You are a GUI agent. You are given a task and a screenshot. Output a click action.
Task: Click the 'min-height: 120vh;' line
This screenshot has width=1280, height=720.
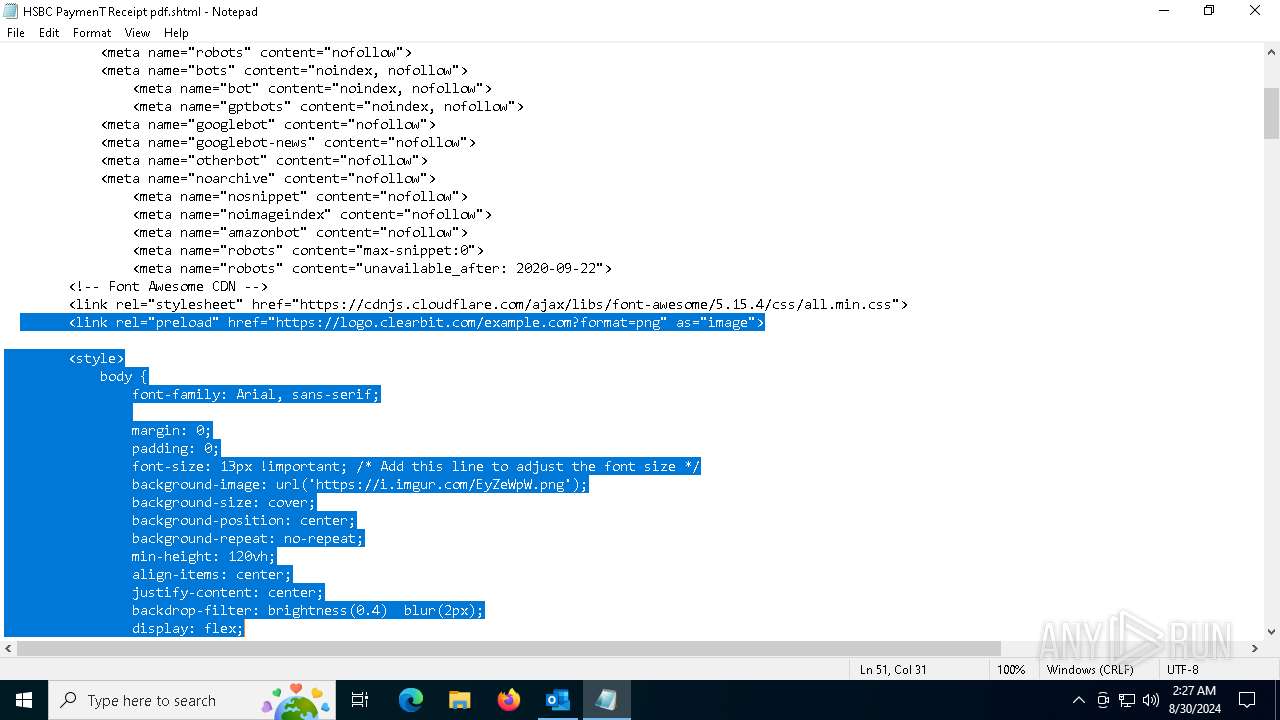(204, 557)
